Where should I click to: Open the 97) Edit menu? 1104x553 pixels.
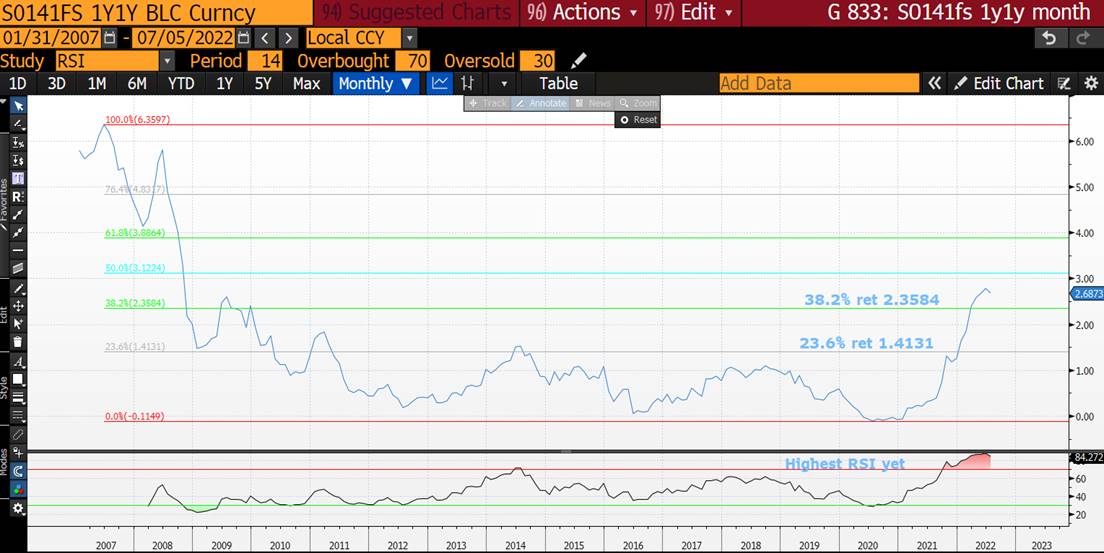(694, 13)
